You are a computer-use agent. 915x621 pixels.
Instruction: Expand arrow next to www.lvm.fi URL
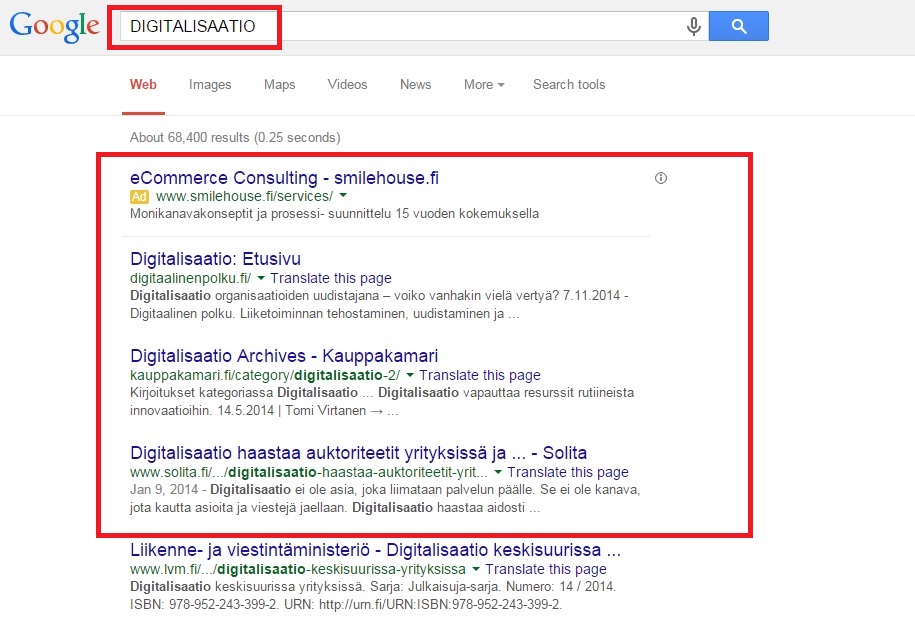click(476, 568)
